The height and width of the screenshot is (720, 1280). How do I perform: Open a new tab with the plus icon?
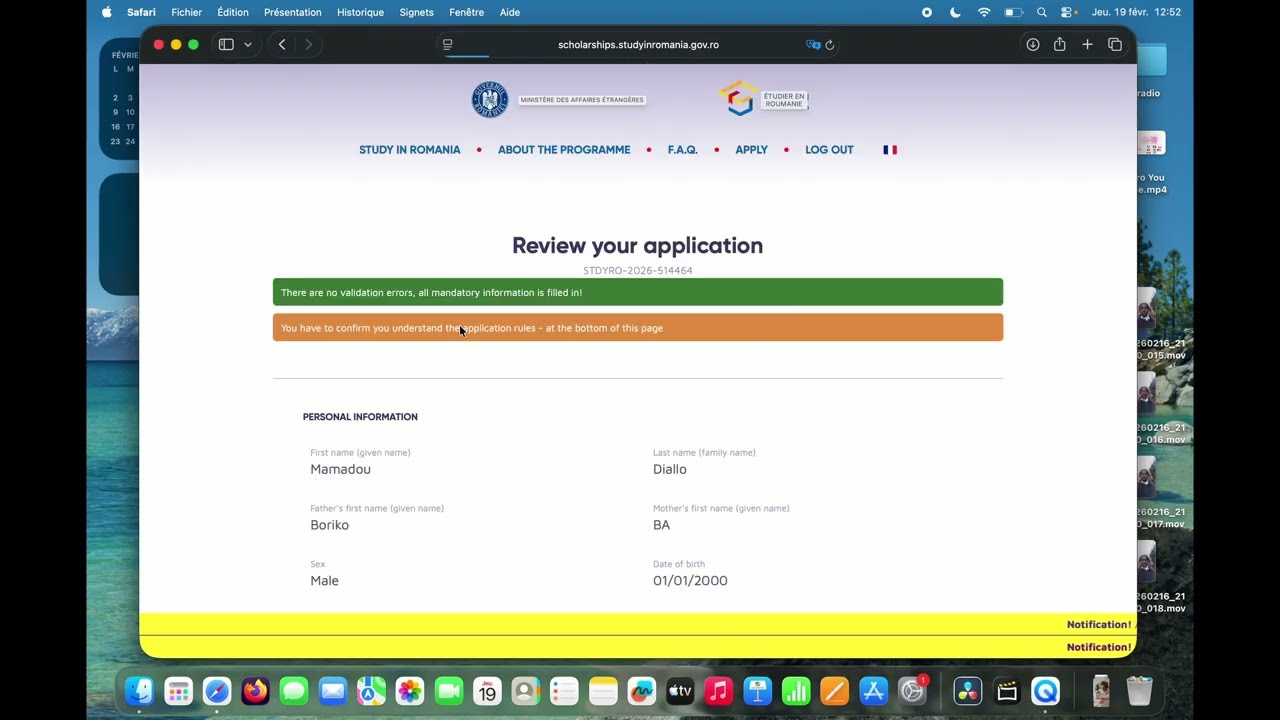[1087, 44]
